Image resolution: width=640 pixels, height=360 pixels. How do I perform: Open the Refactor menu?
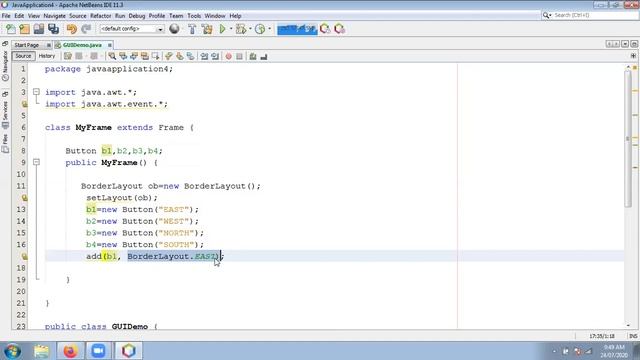point(100,16)
